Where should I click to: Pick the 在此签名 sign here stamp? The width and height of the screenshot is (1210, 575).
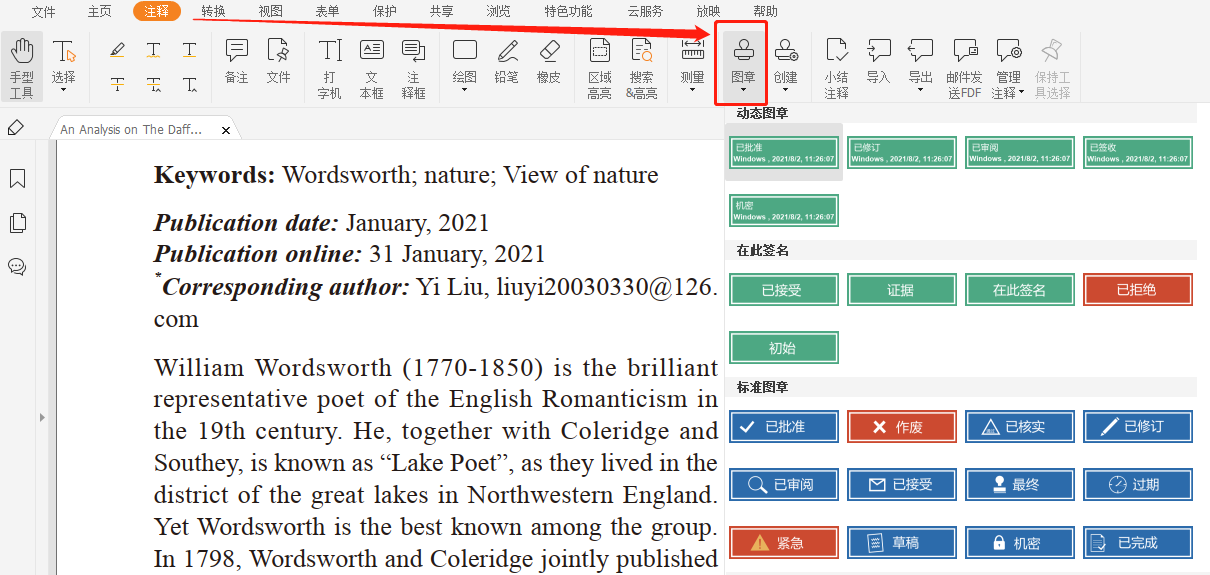pos(1019,290)
